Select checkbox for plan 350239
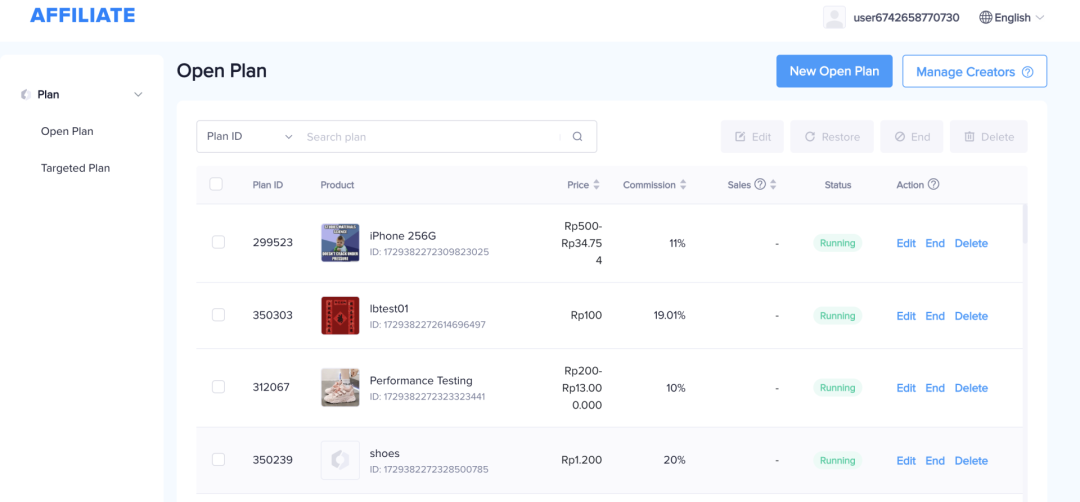This screenshot has height=502, width=1080. click(x=218, y=460)
